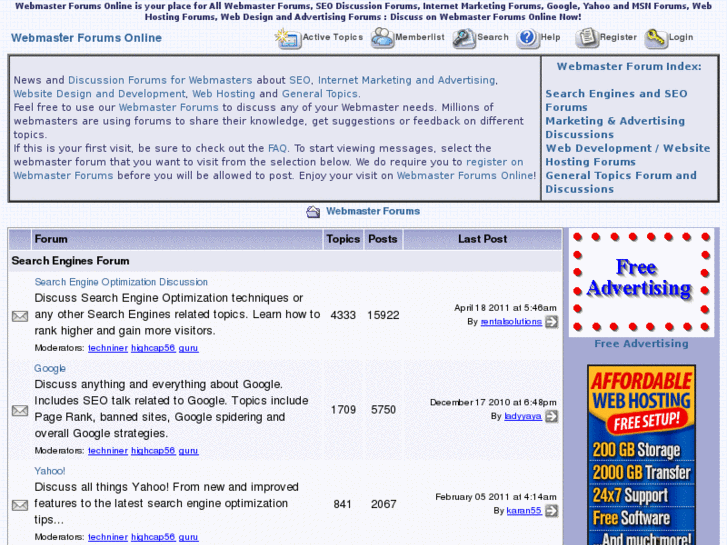Click the Login key icon
Viewport: 727px width, 545px height.
pos(656,38)
